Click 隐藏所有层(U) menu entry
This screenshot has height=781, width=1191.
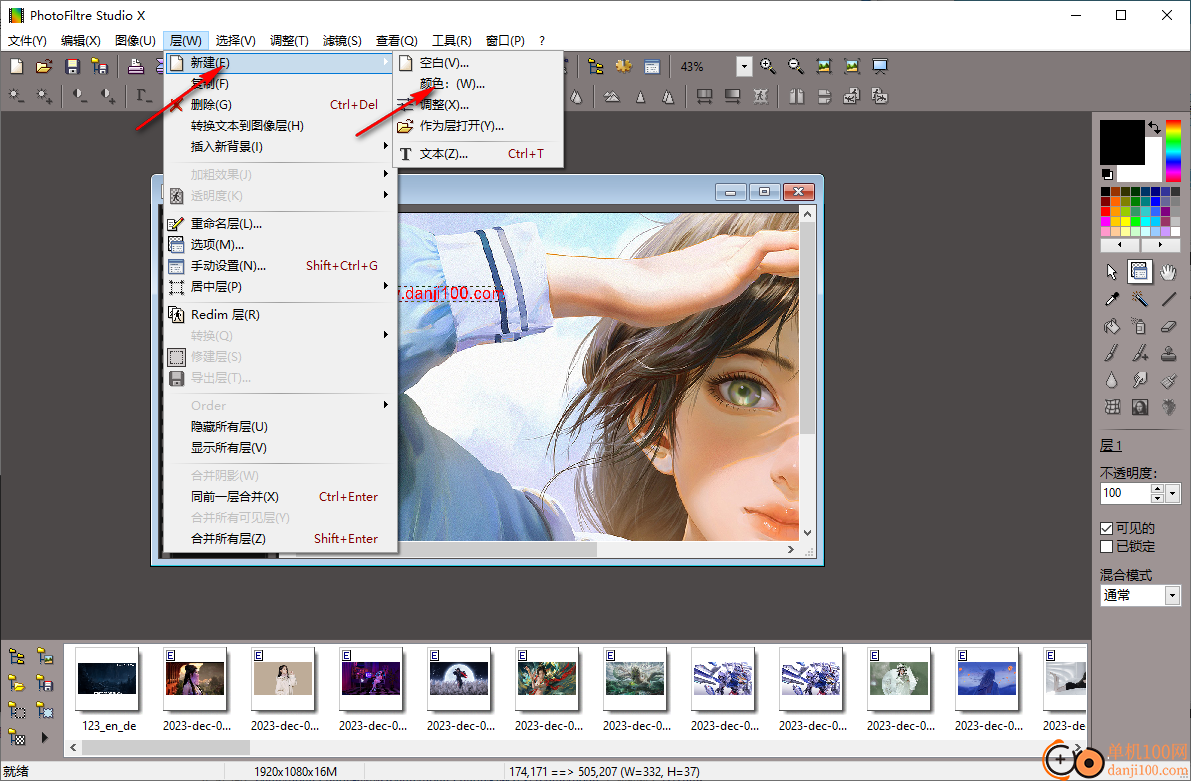[280, 427]
